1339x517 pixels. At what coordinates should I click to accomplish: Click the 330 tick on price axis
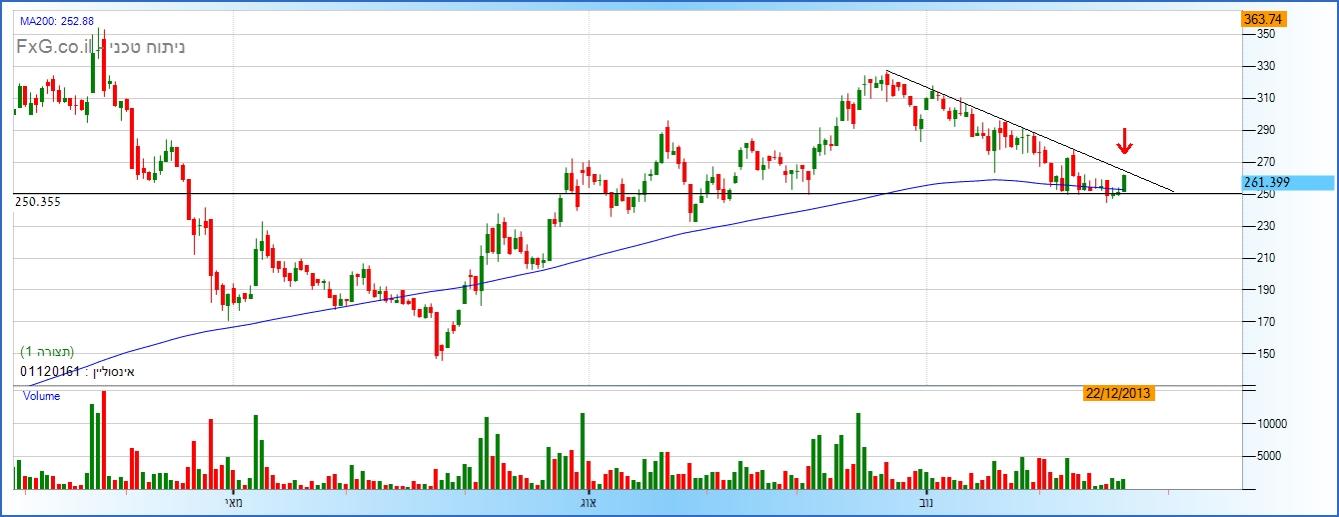(1265, 66)
